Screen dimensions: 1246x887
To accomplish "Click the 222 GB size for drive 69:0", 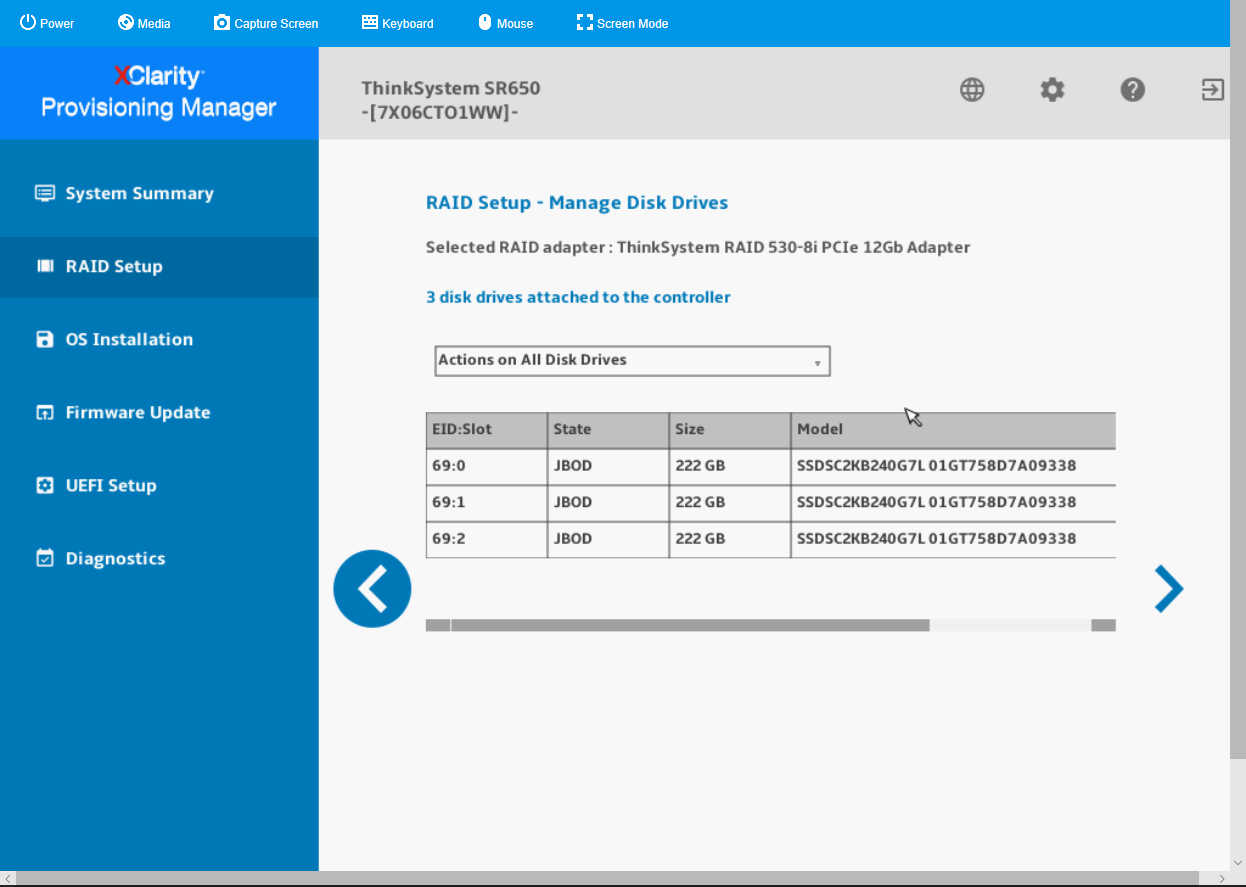I will 700,466.
